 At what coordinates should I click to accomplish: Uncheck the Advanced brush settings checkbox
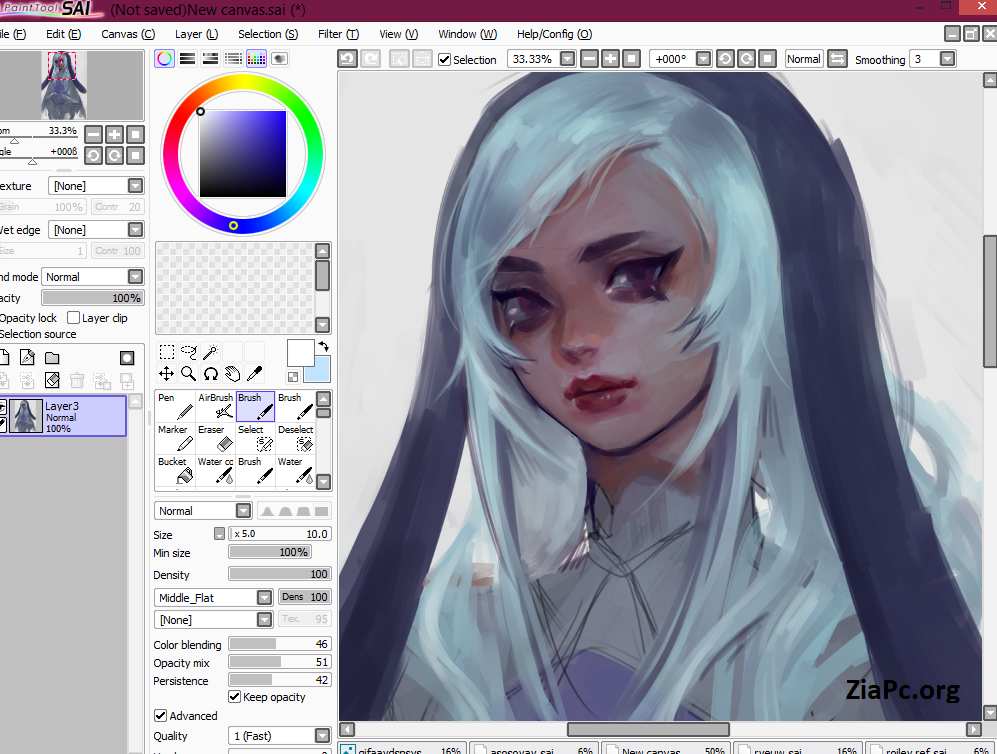point(161,715)
